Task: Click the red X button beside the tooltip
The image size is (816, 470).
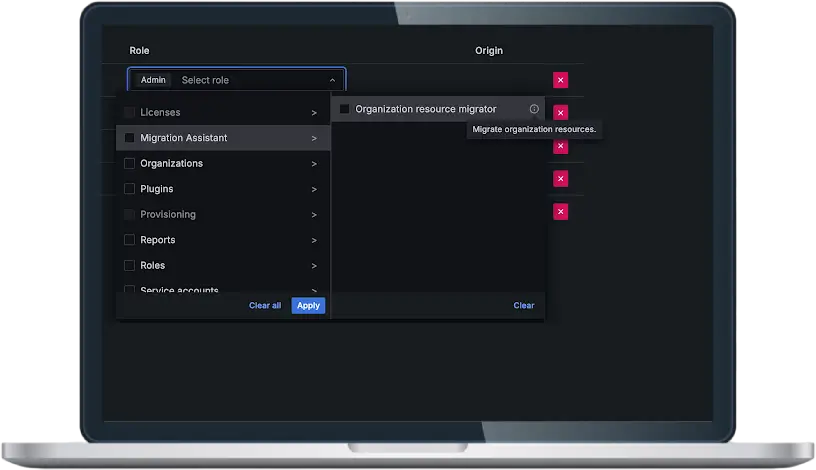Action: (x=560, y=146)
